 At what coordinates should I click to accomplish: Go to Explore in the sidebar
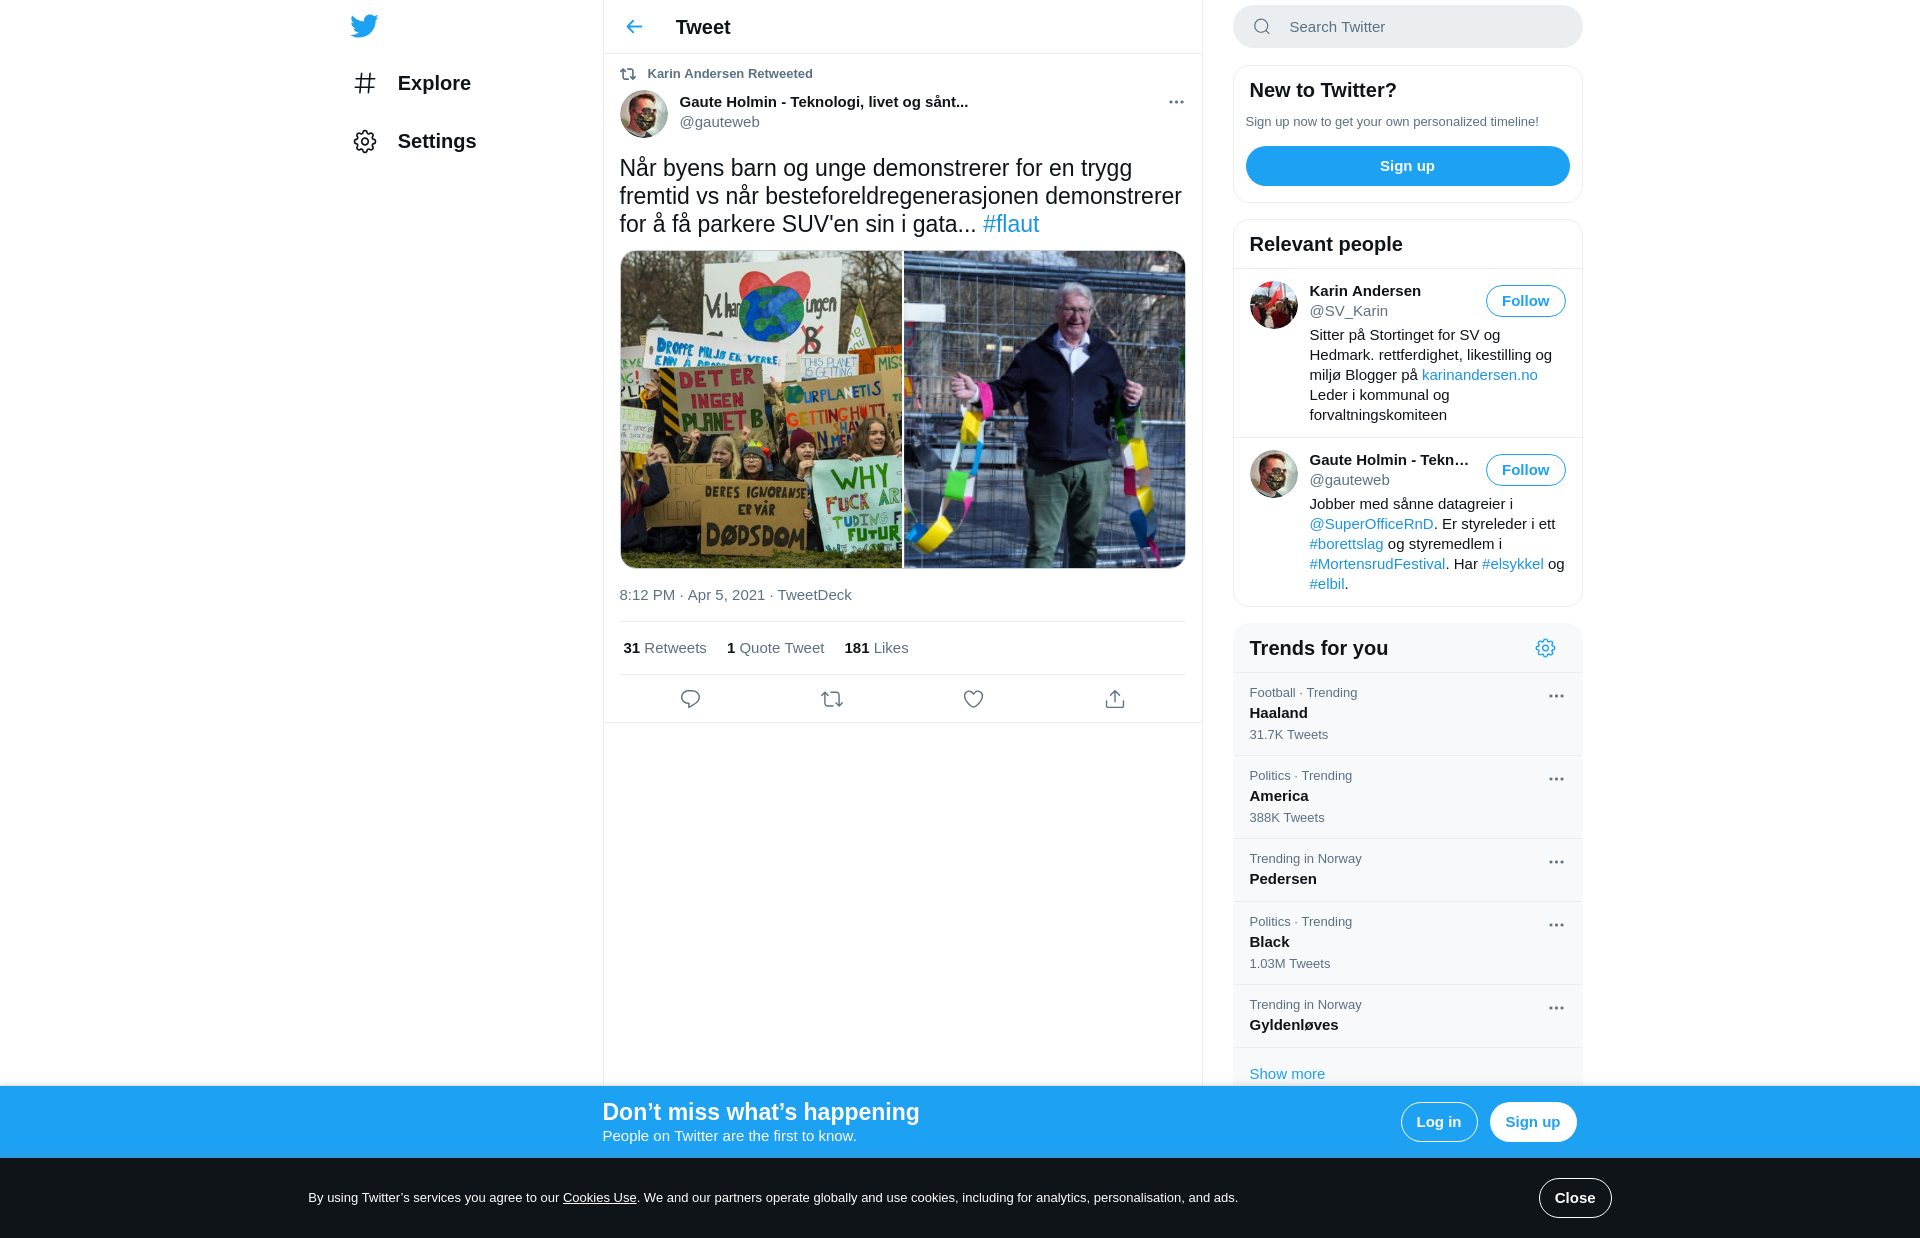click(x=433, y=83)
